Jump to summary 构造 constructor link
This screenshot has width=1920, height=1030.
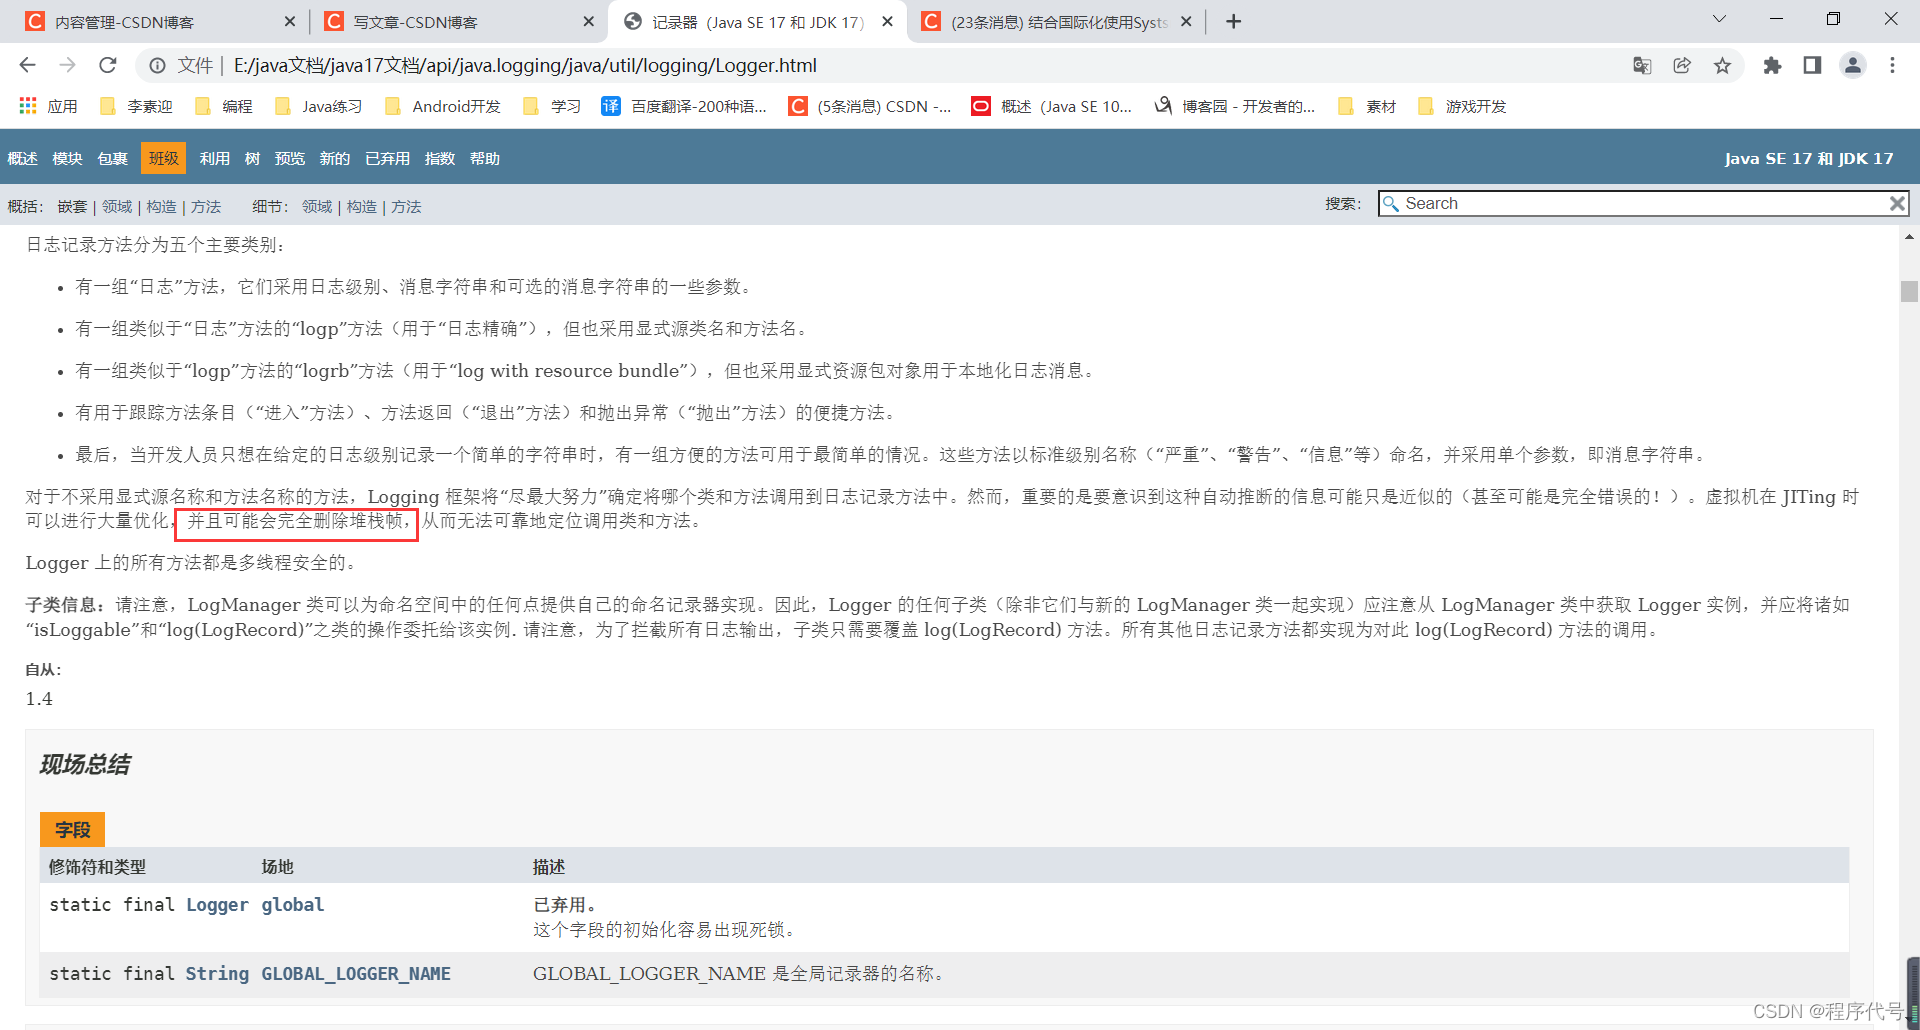[161, 206]
